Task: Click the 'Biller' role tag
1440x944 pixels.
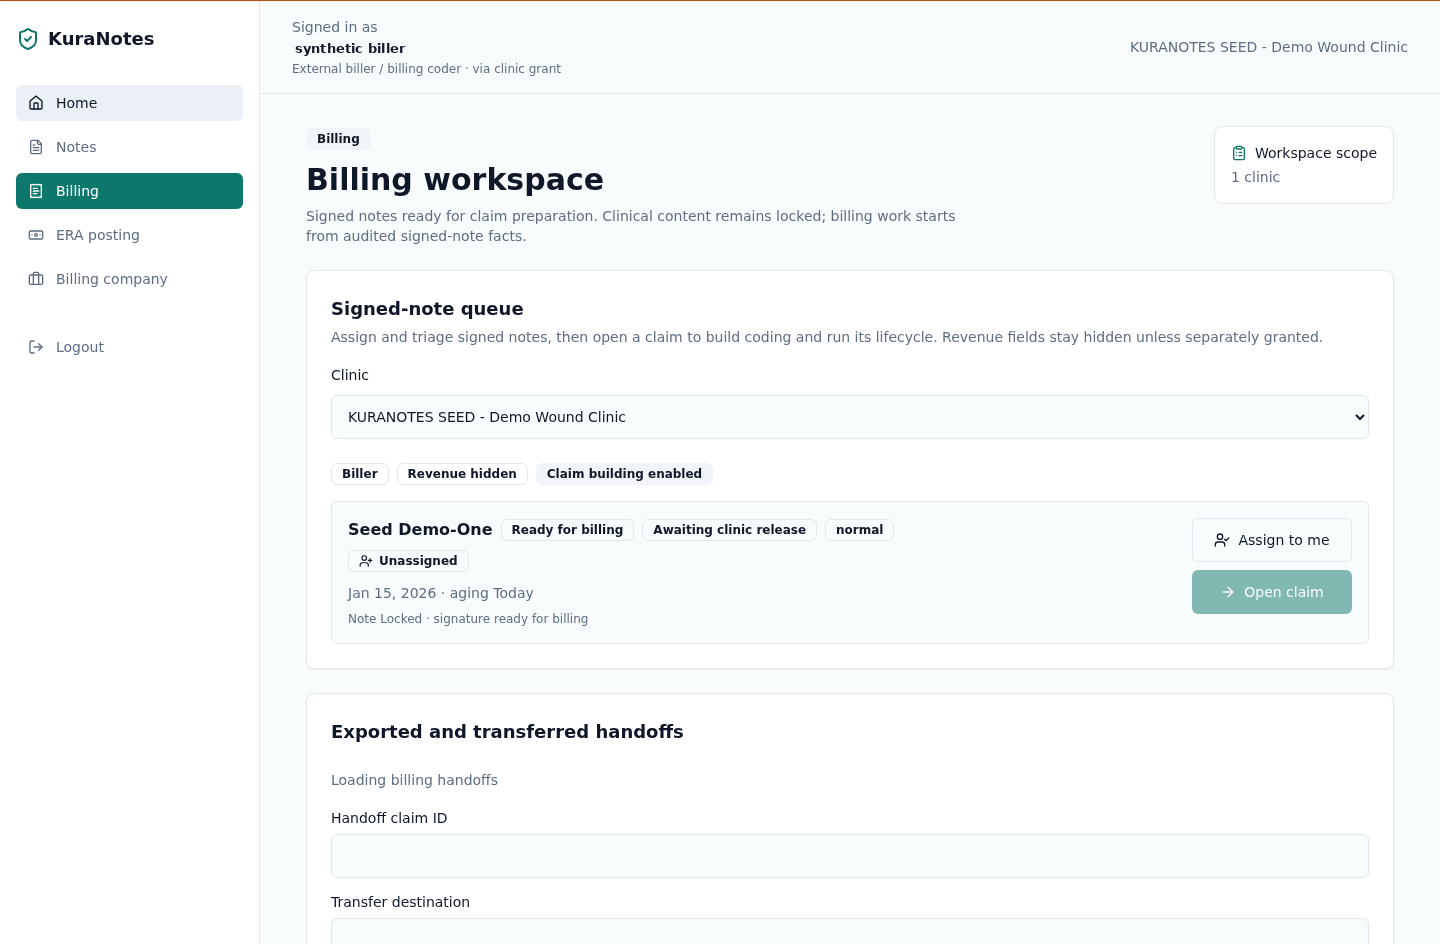Action: click(x=360, y=474)
